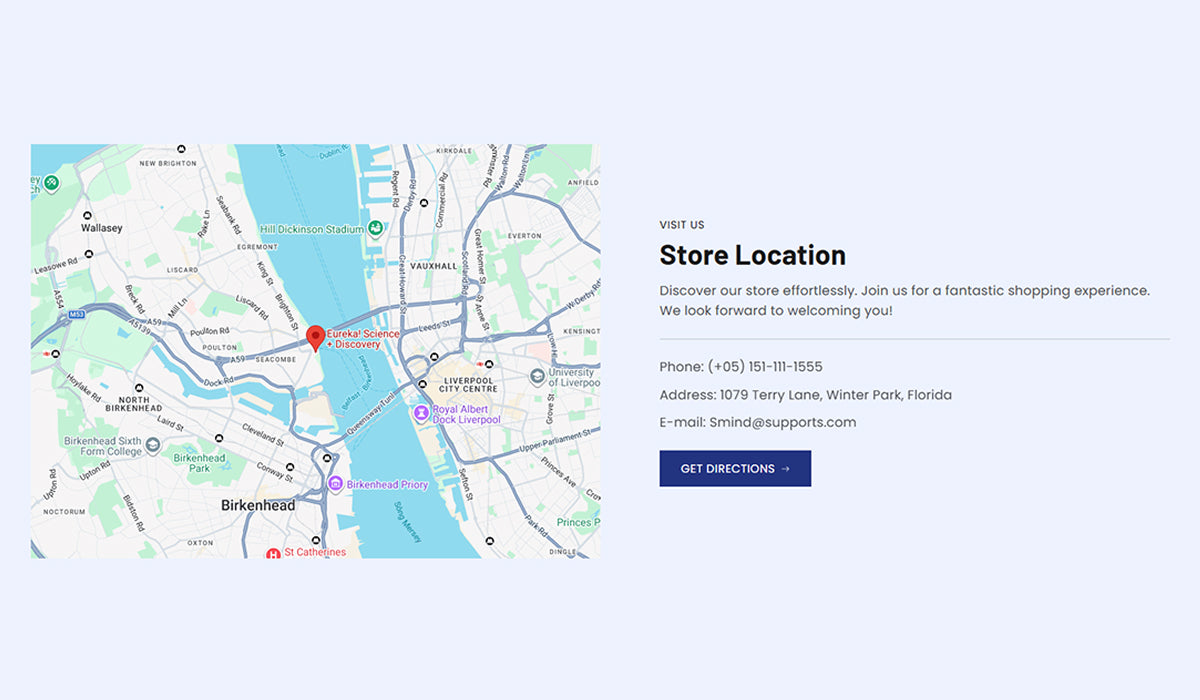
Task: Click the phone number (+05) 151-111-1555
Action: [x=765, y=367]
